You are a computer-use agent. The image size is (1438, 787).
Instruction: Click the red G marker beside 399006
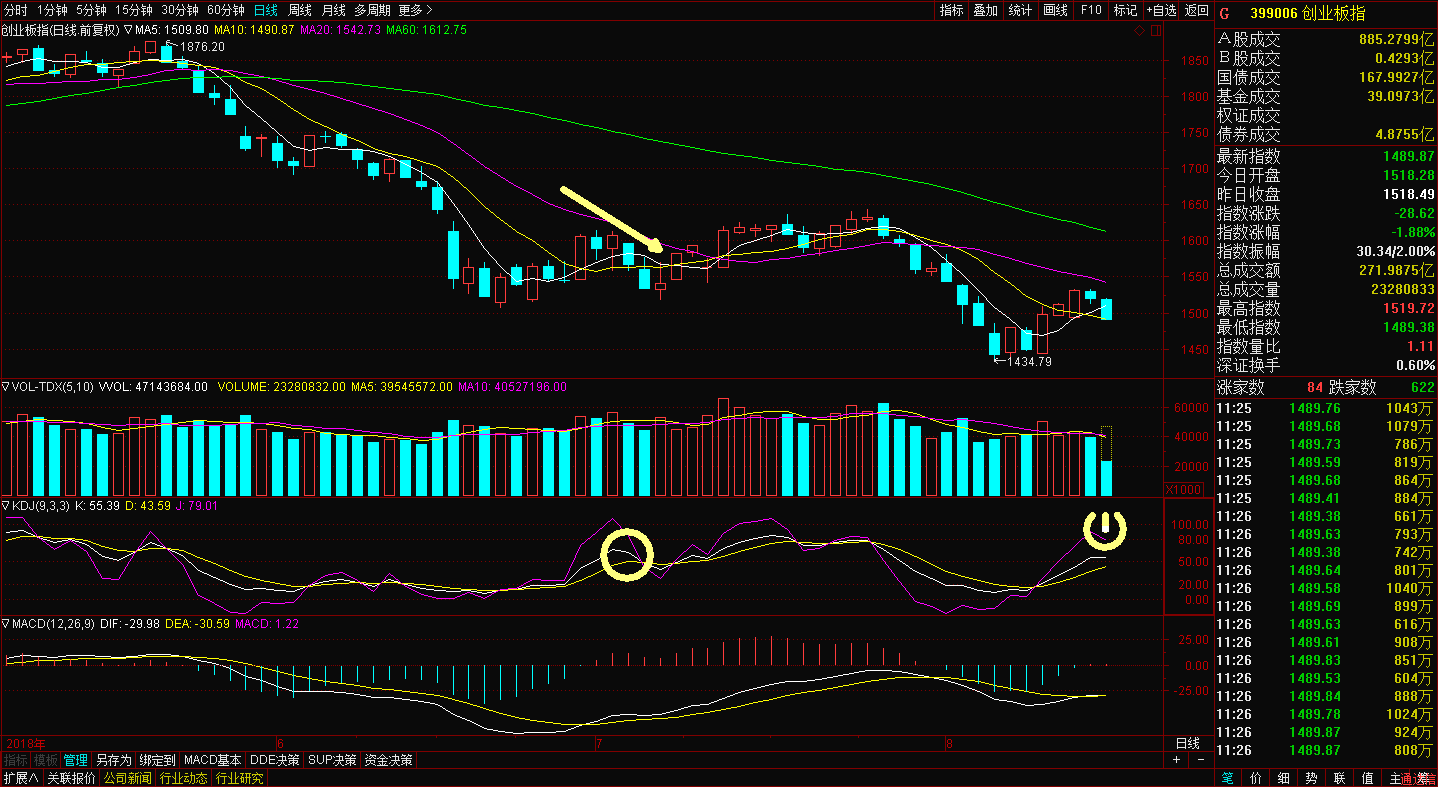pyautogui.click(x=1224, y=12)
